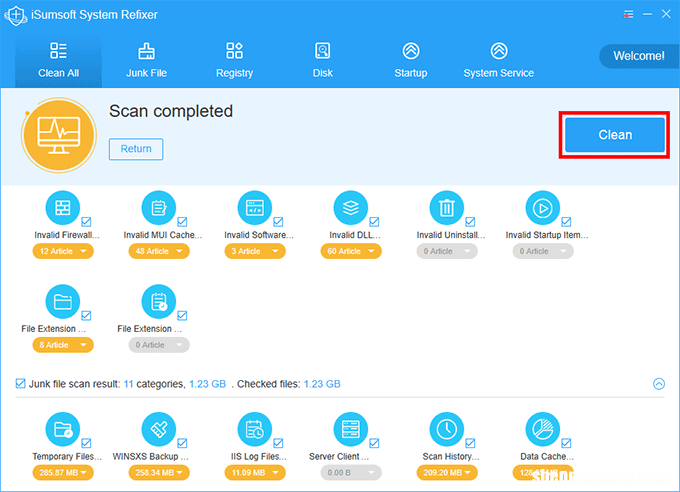Click the Invalid Uninstall trash icon

[x=447, y=208]
